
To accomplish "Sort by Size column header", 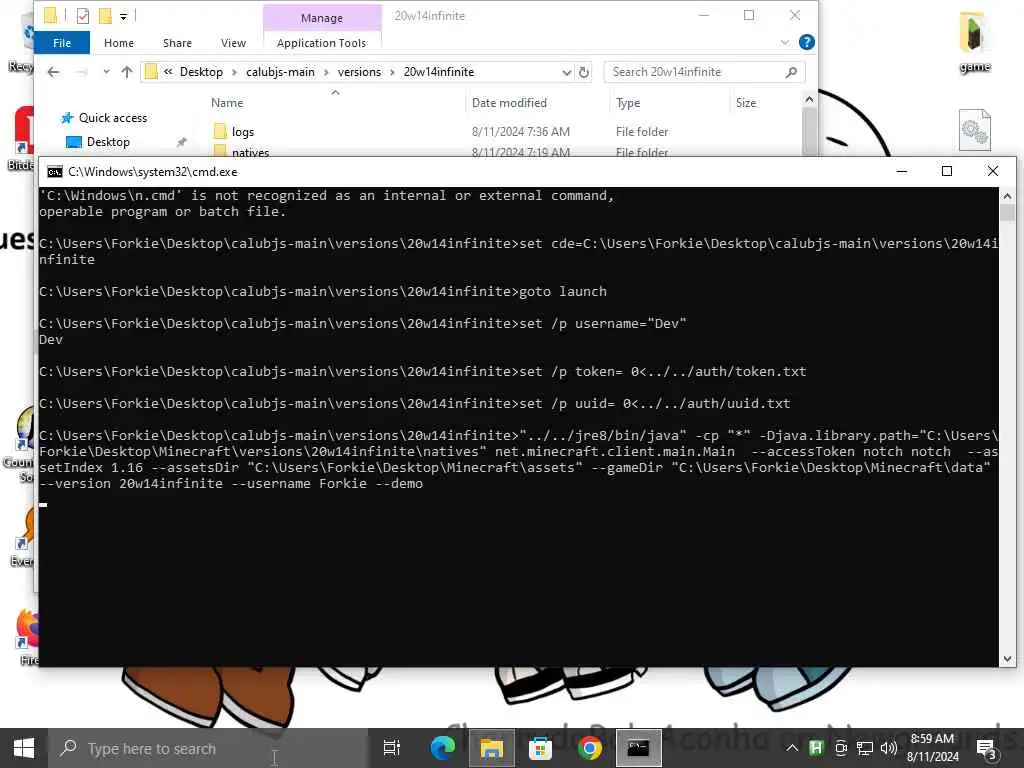I will pos(746,103).
